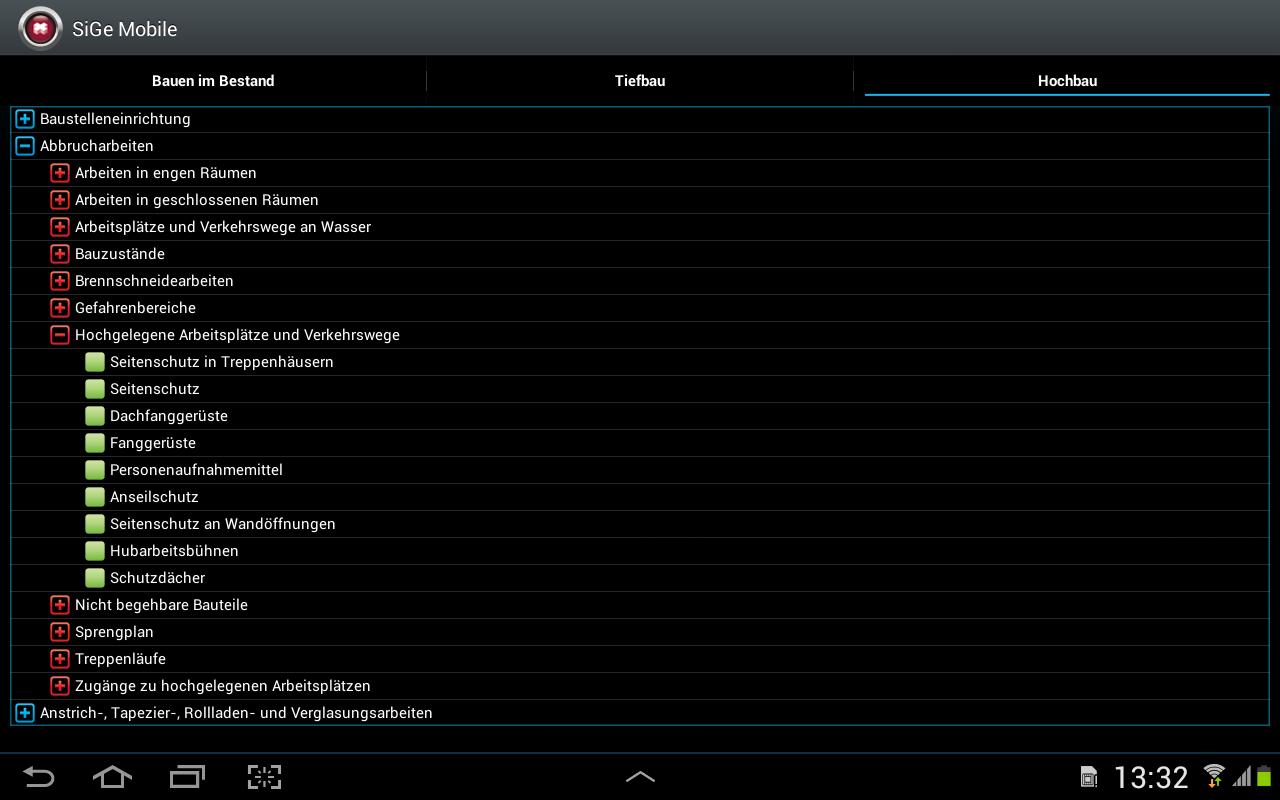Toggle the green box next to Anseilschutz
Image resolution: width=1280 pixels, height=800 pixels.
click(95, 497)
